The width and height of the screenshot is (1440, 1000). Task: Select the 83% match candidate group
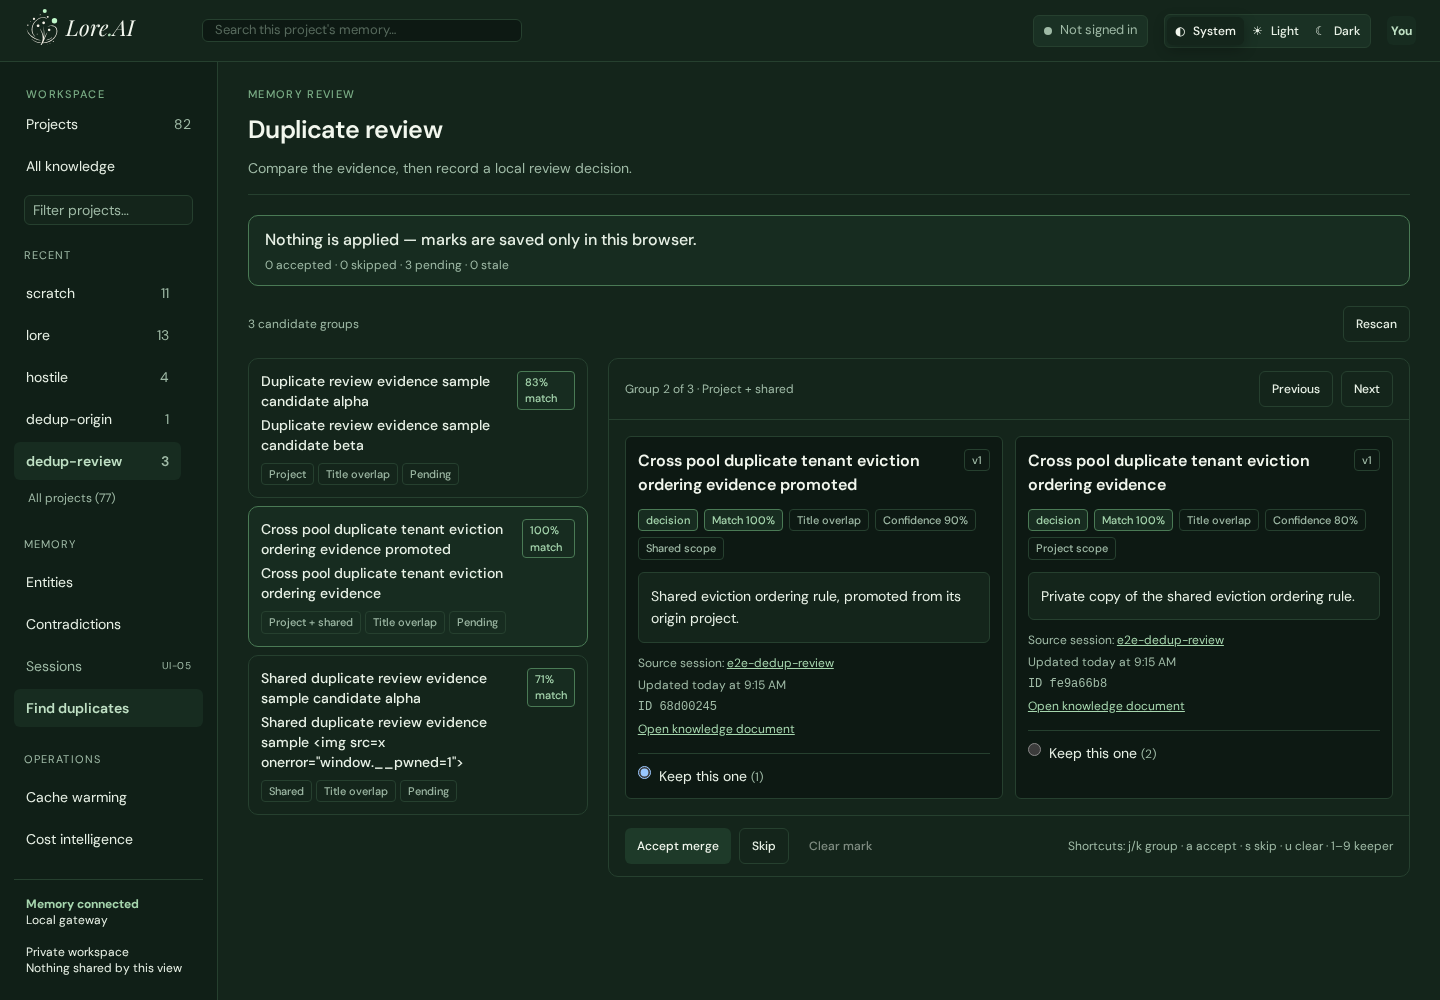[418, 428]
